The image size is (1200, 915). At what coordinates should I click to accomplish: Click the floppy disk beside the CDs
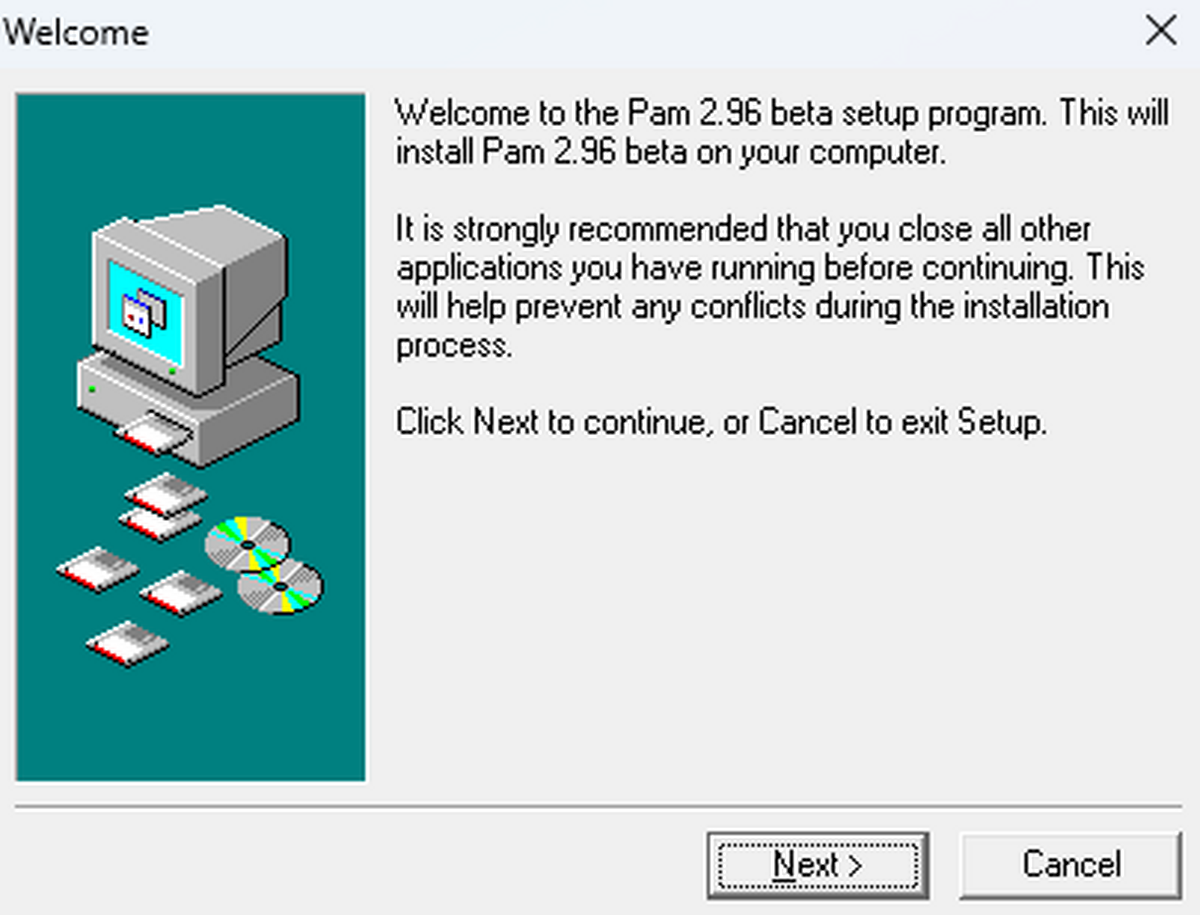coord(181,593)
